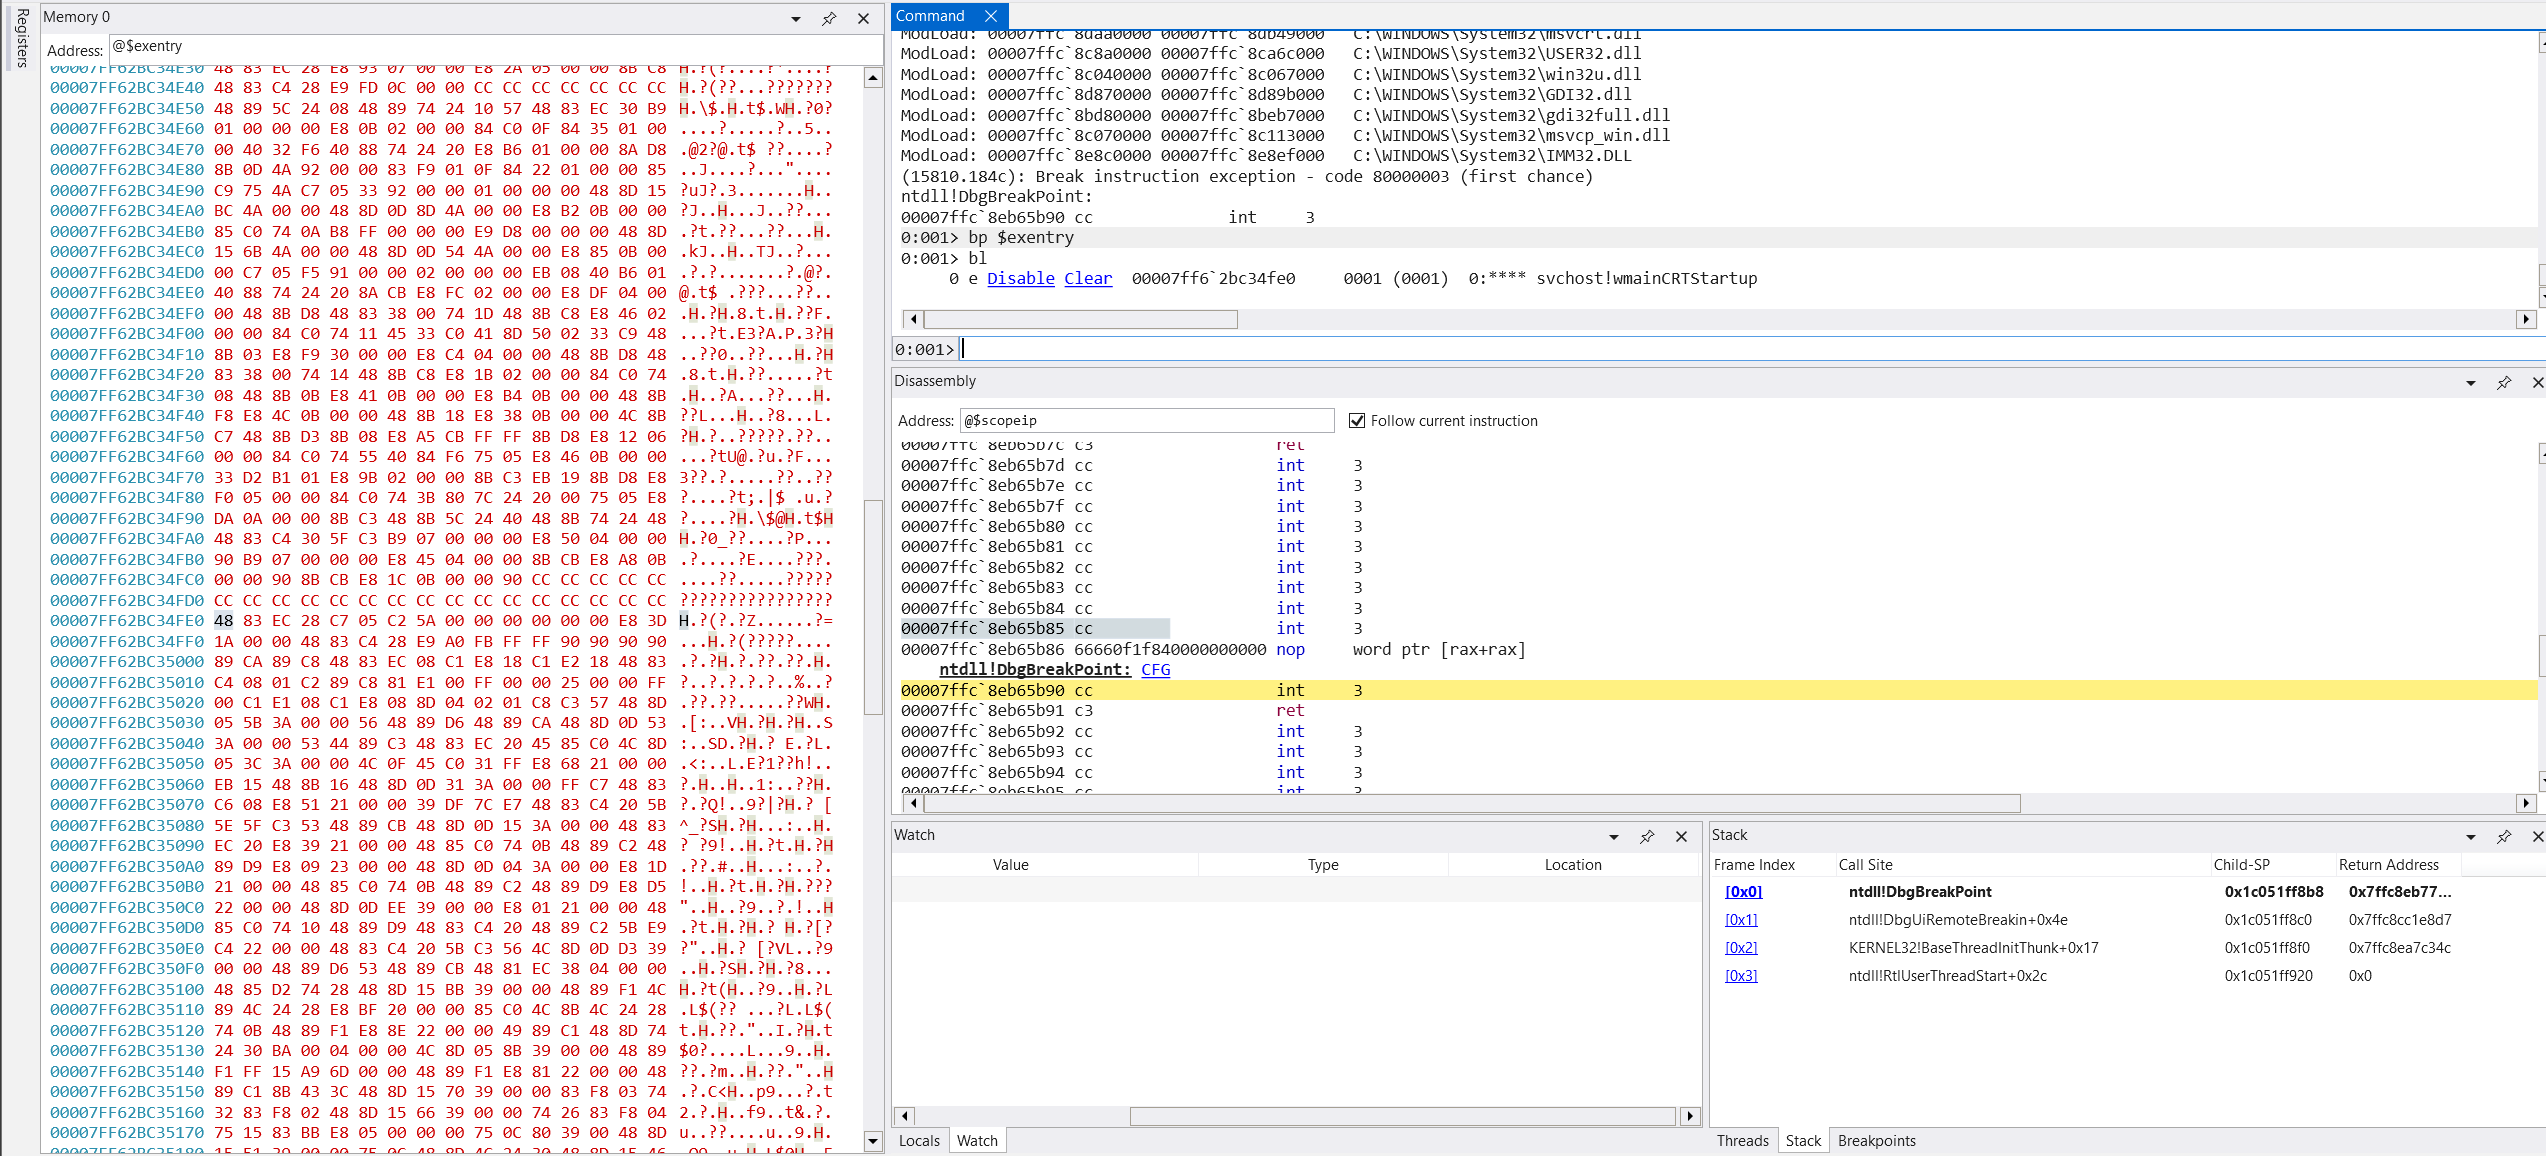Select the Command tab
The image size is (2546, 1156).
click(930, 16)
